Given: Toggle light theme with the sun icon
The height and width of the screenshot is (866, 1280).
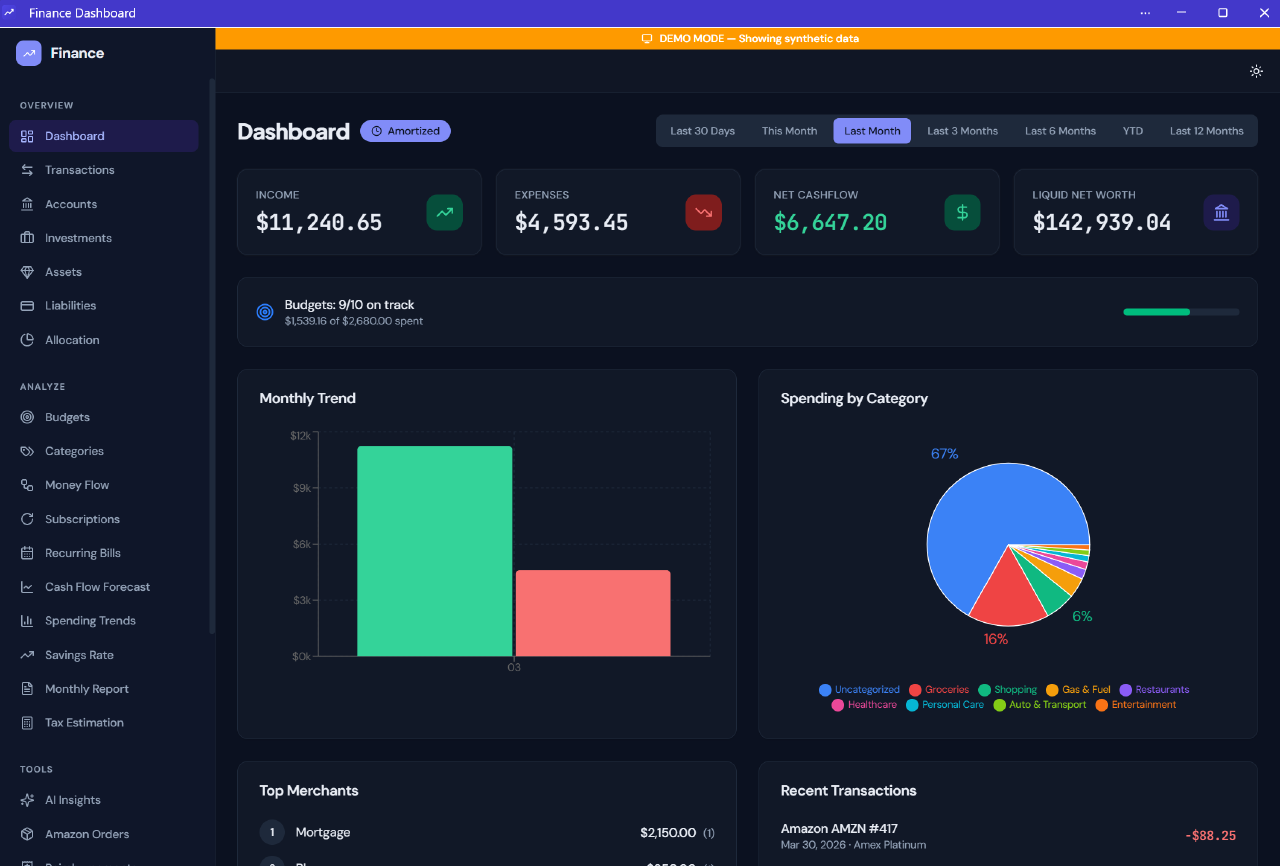Looking at the screenshot, I should [1256, 71].
